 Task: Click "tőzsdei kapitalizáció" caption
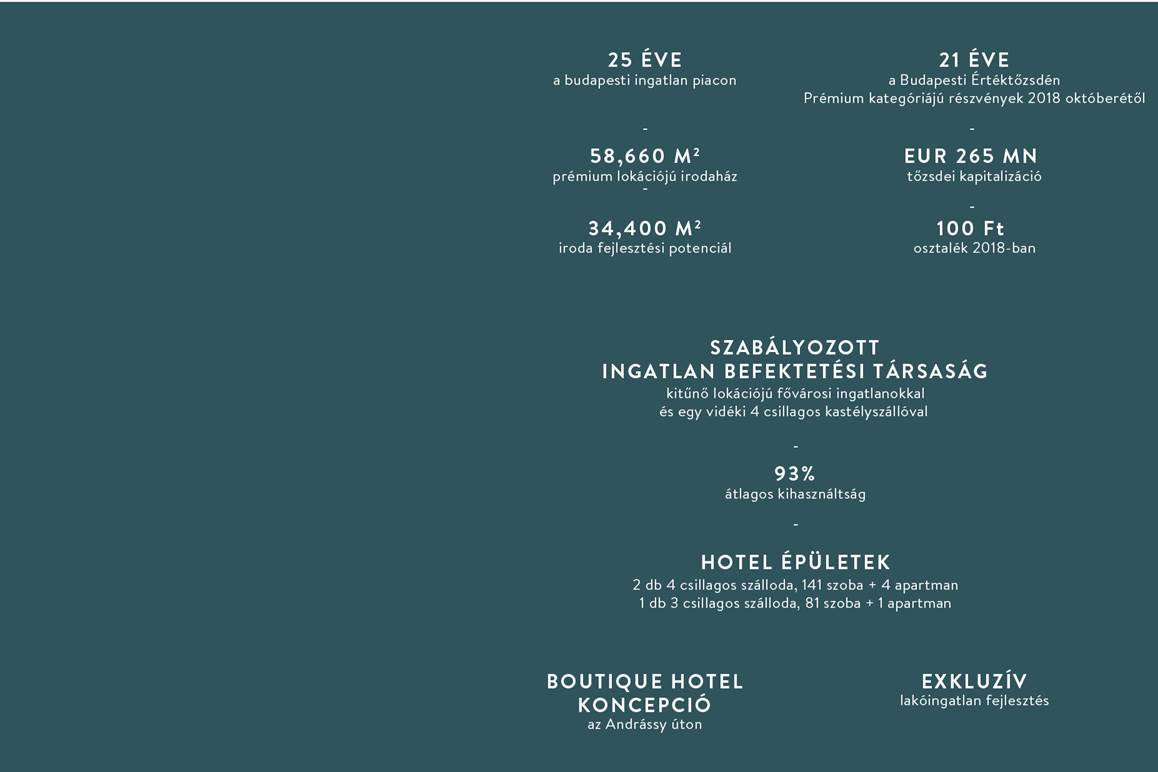[x=974, y=177]
